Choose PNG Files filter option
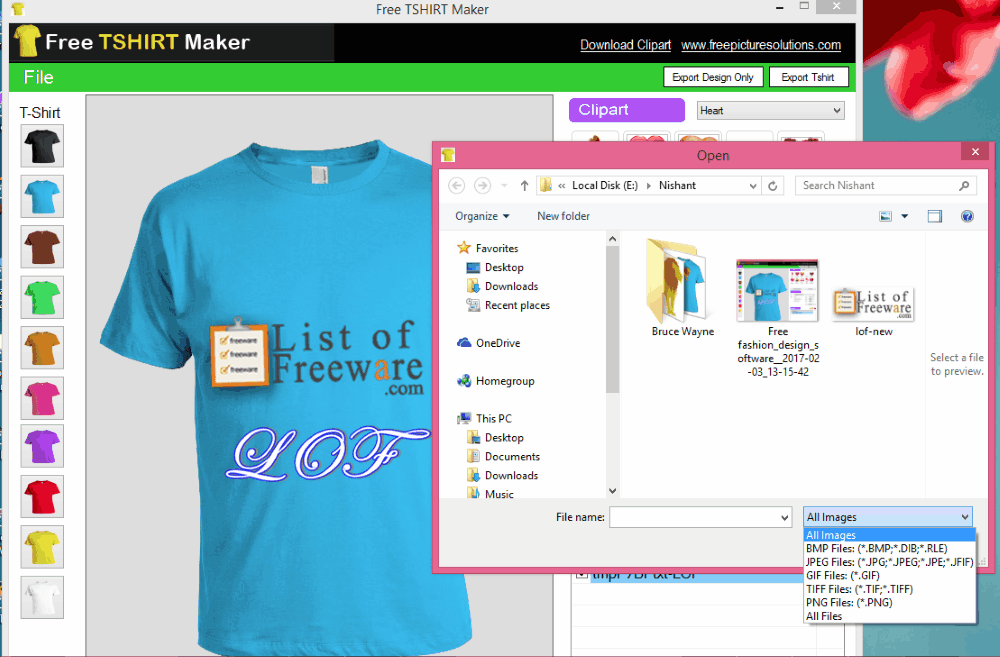The image size is (1000, 657). pyautogui.click(x=890, y=603)
